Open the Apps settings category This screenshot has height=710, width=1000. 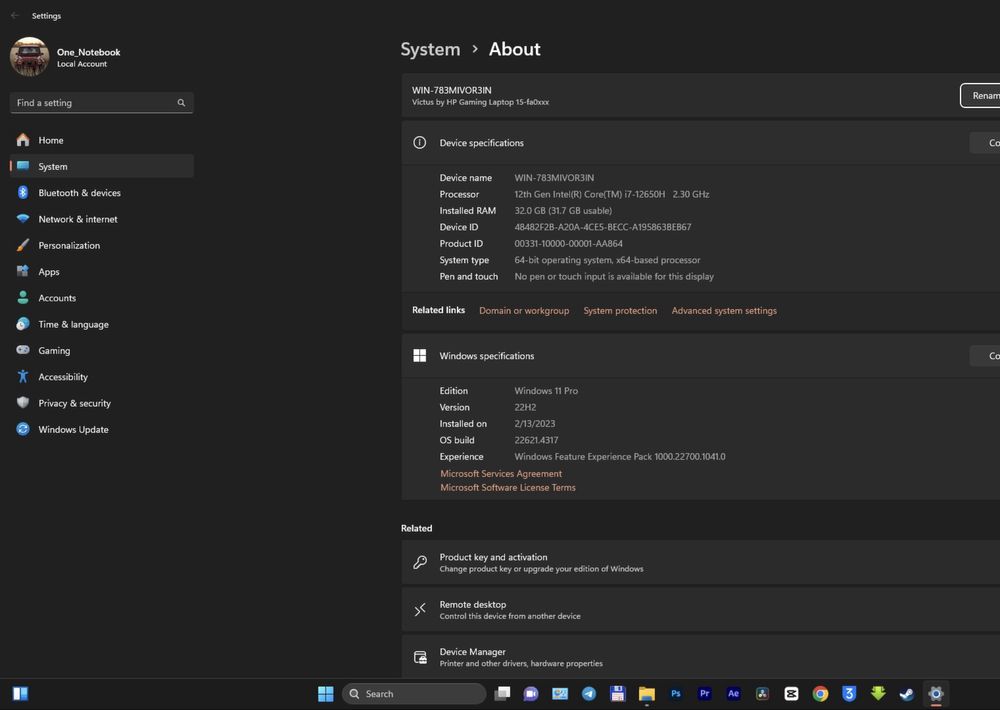101,271
